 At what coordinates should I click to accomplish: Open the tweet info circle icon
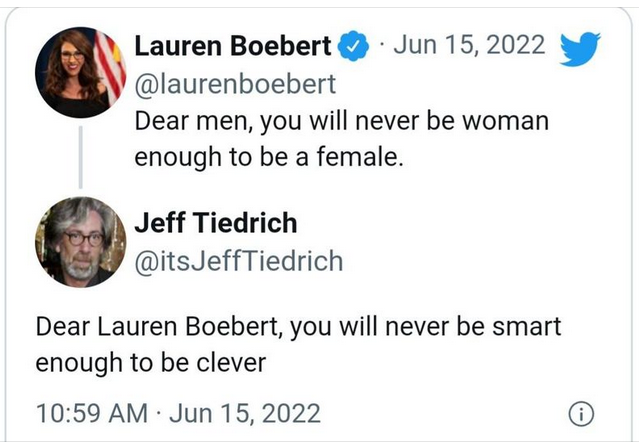coord(581,413)
